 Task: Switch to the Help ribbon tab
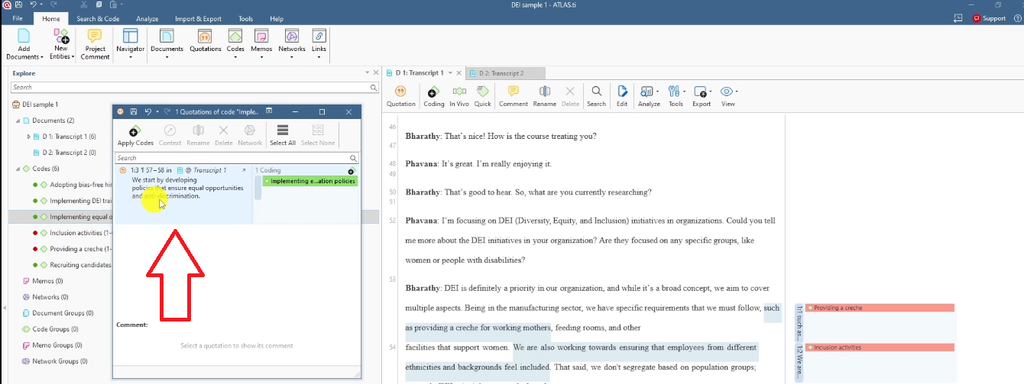(276, 19)
